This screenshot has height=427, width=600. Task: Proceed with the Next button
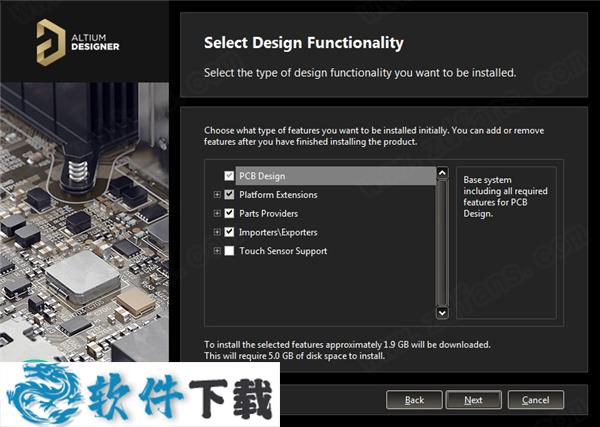[473, 400]
